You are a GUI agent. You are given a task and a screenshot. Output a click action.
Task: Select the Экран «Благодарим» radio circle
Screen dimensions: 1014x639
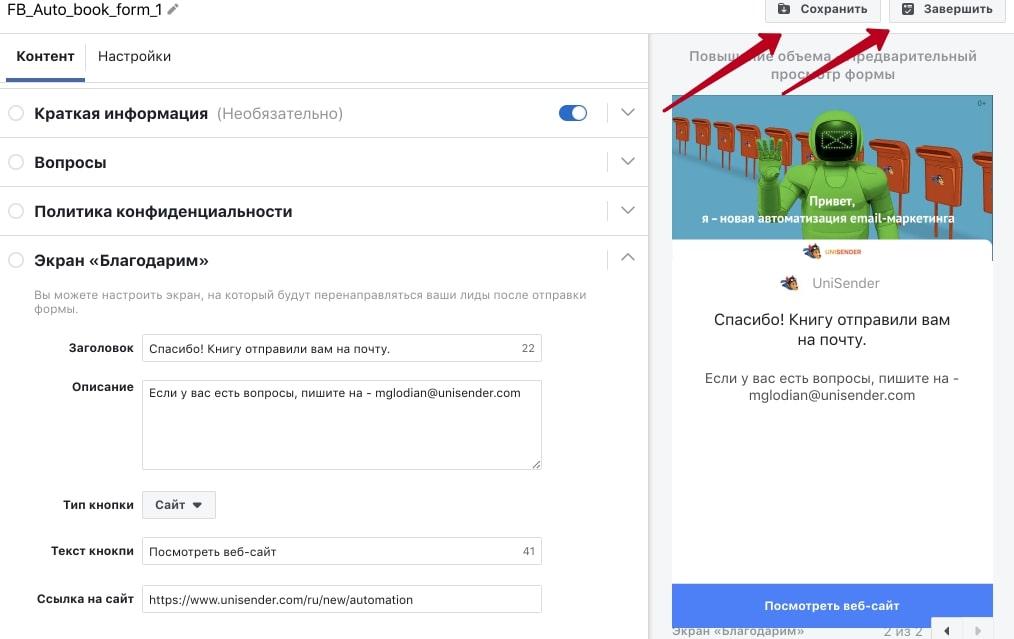[16, 260]
